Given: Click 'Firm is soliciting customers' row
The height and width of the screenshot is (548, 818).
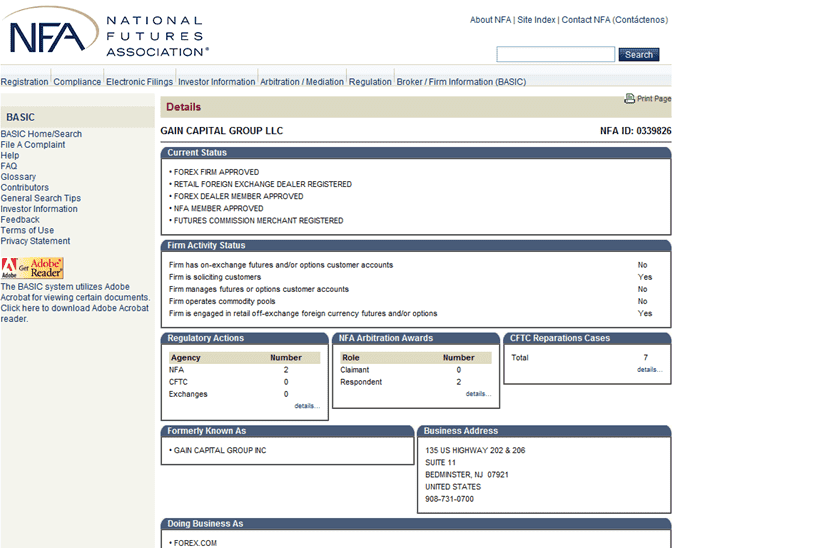Looking at the screenshot, I should pyautogui.click(x=411, y=277).
